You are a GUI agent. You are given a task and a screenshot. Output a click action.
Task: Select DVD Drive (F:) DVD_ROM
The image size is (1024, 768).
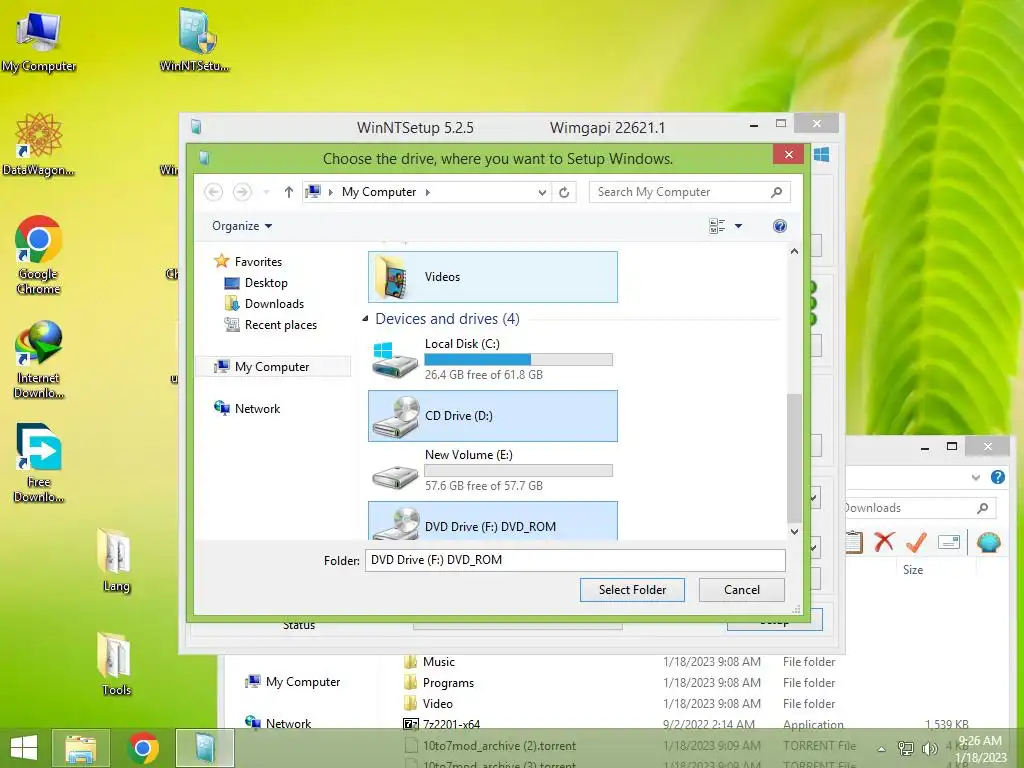[493, 521]
